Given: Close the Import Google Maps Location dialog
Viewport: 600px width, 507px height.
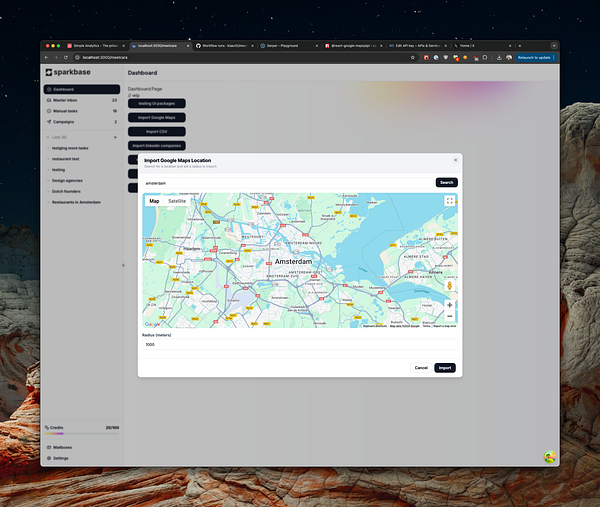Looking at the screenshot, I should 455,160.
